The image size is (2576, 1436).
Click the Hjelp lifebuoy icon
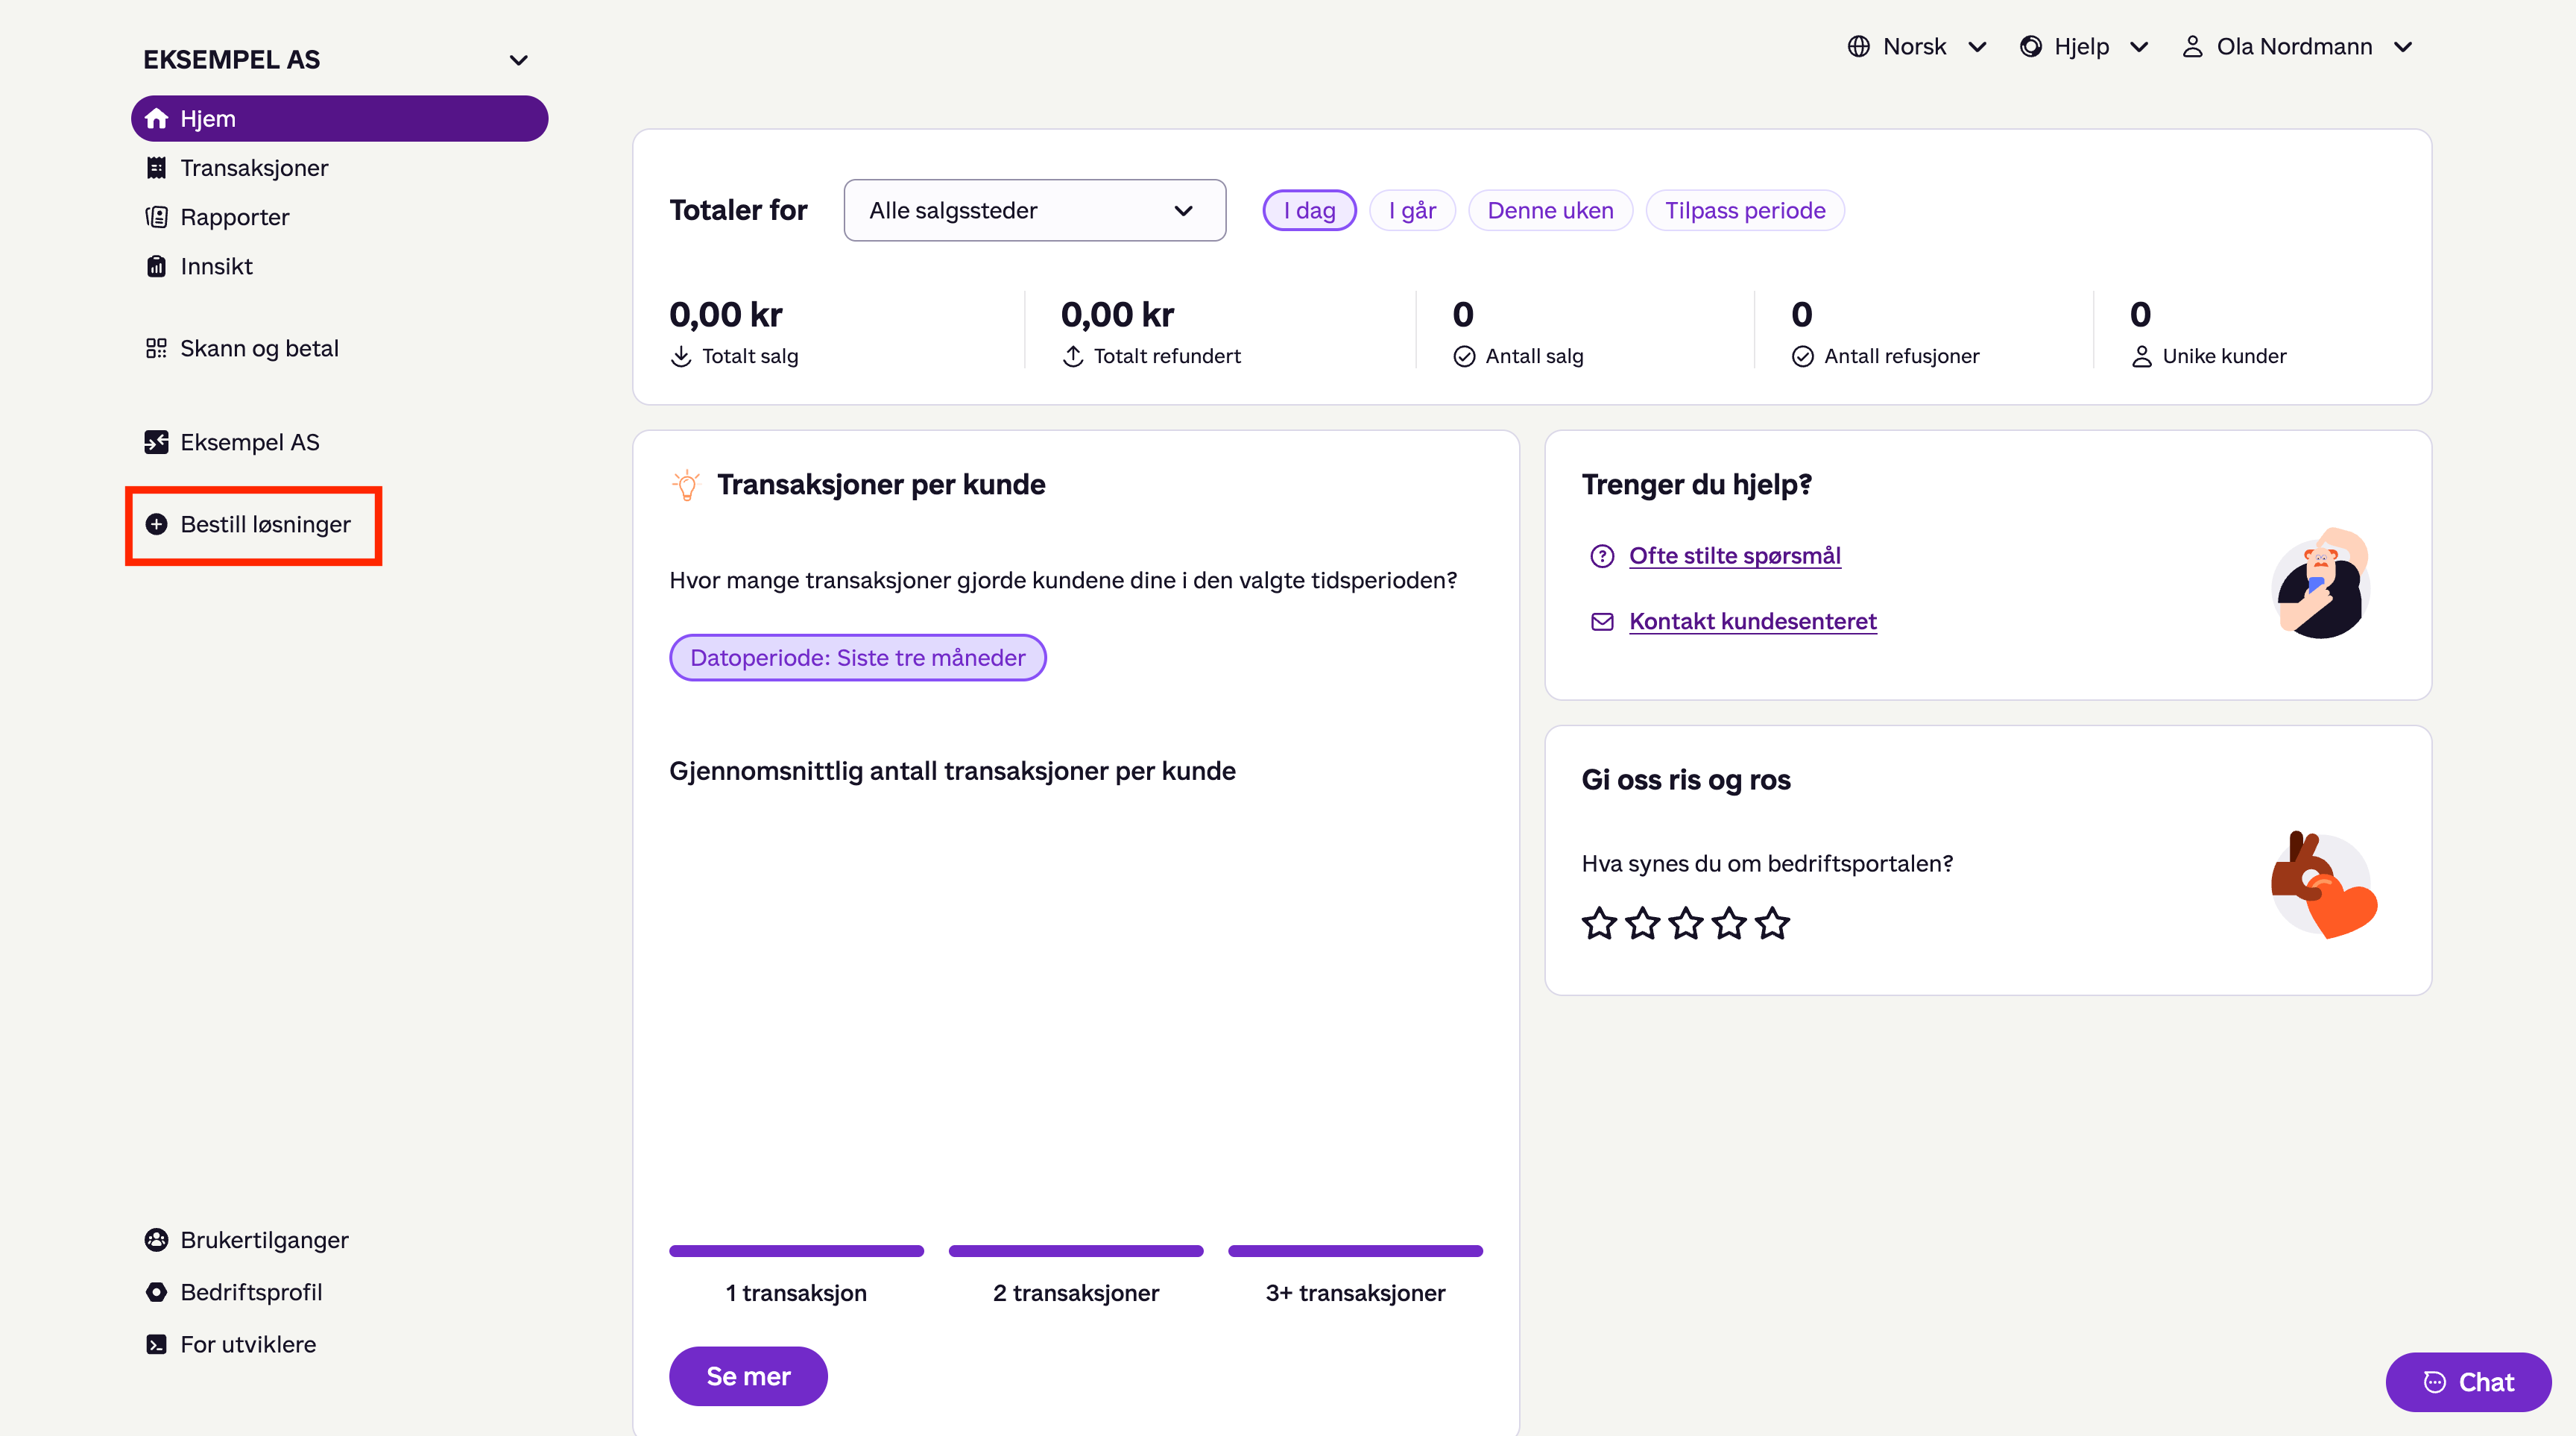coord(2030,47)
